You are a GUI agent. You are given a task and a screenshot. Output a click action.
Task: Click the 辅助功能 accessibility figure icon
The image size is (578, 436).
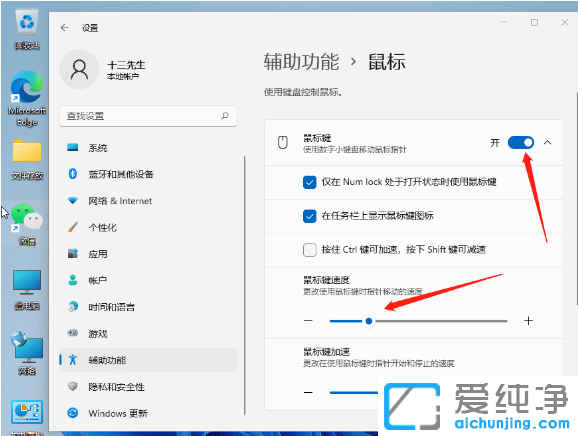click(x=73, y=360)
